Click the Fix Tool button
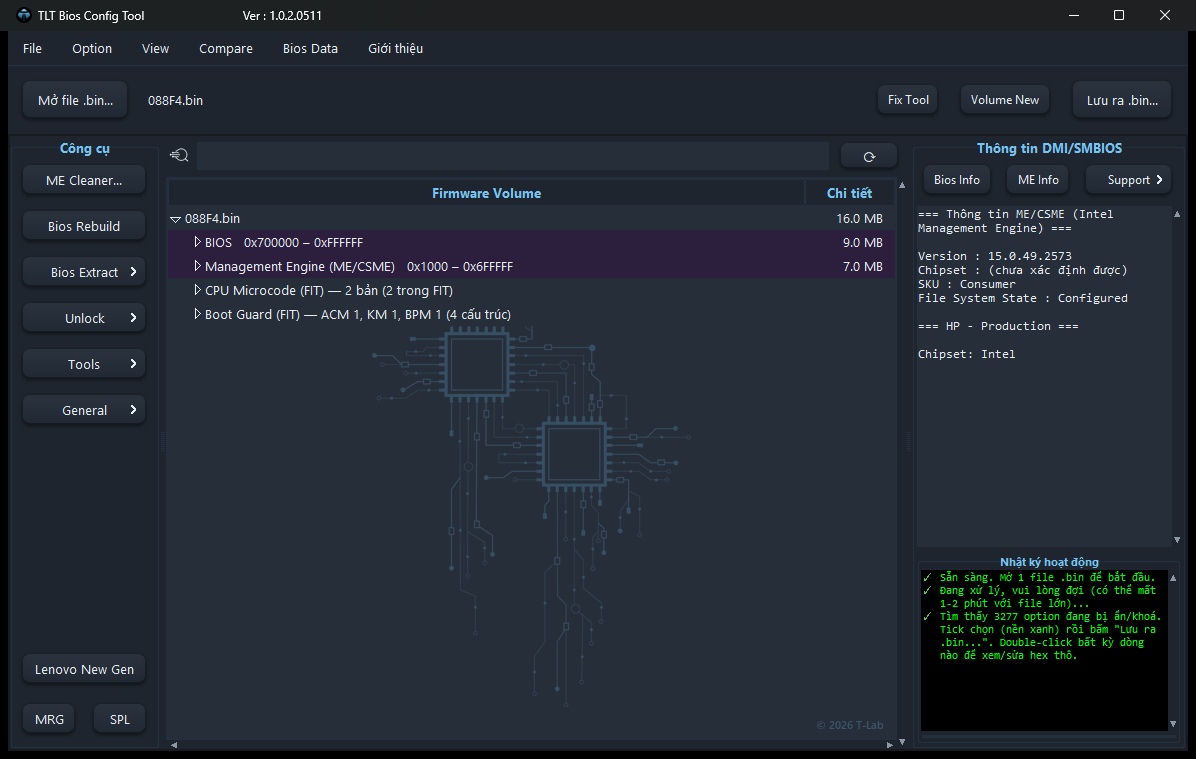The image size is (1196, 759). (x=908, y=100)
